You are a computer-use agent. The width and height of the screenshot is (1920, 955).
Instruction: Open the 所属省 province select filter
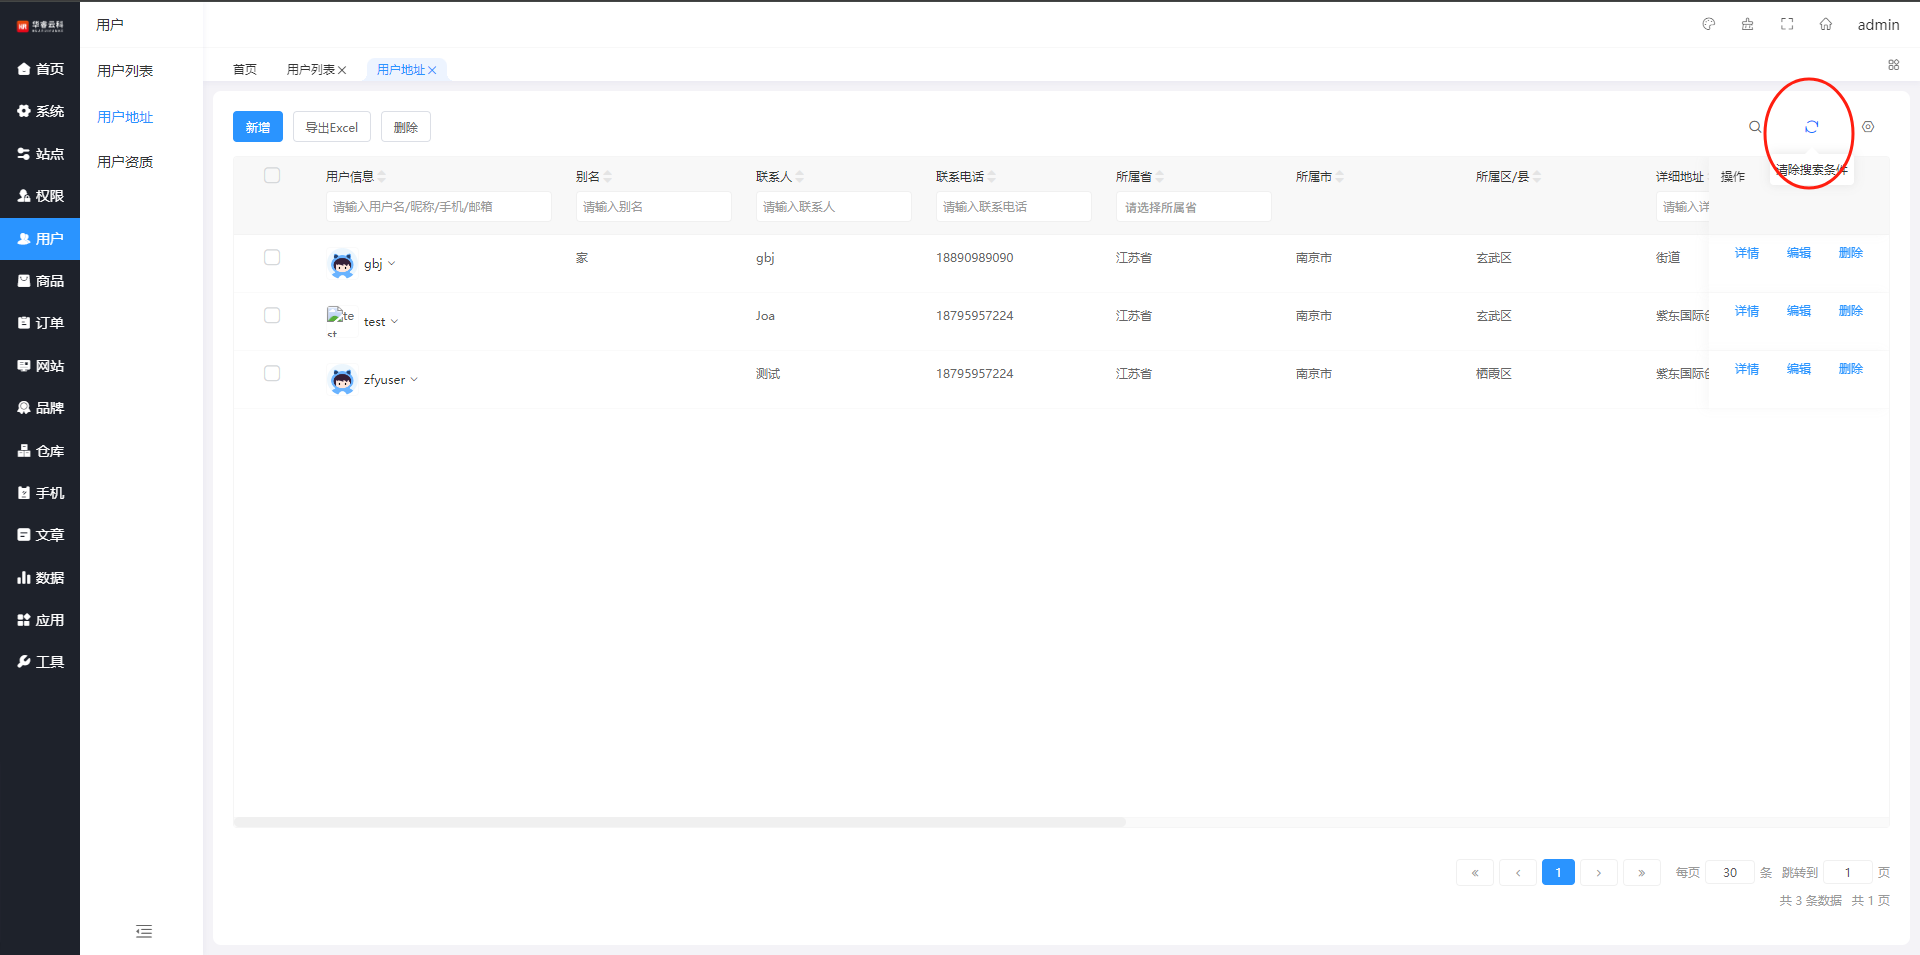point(1193,207)
